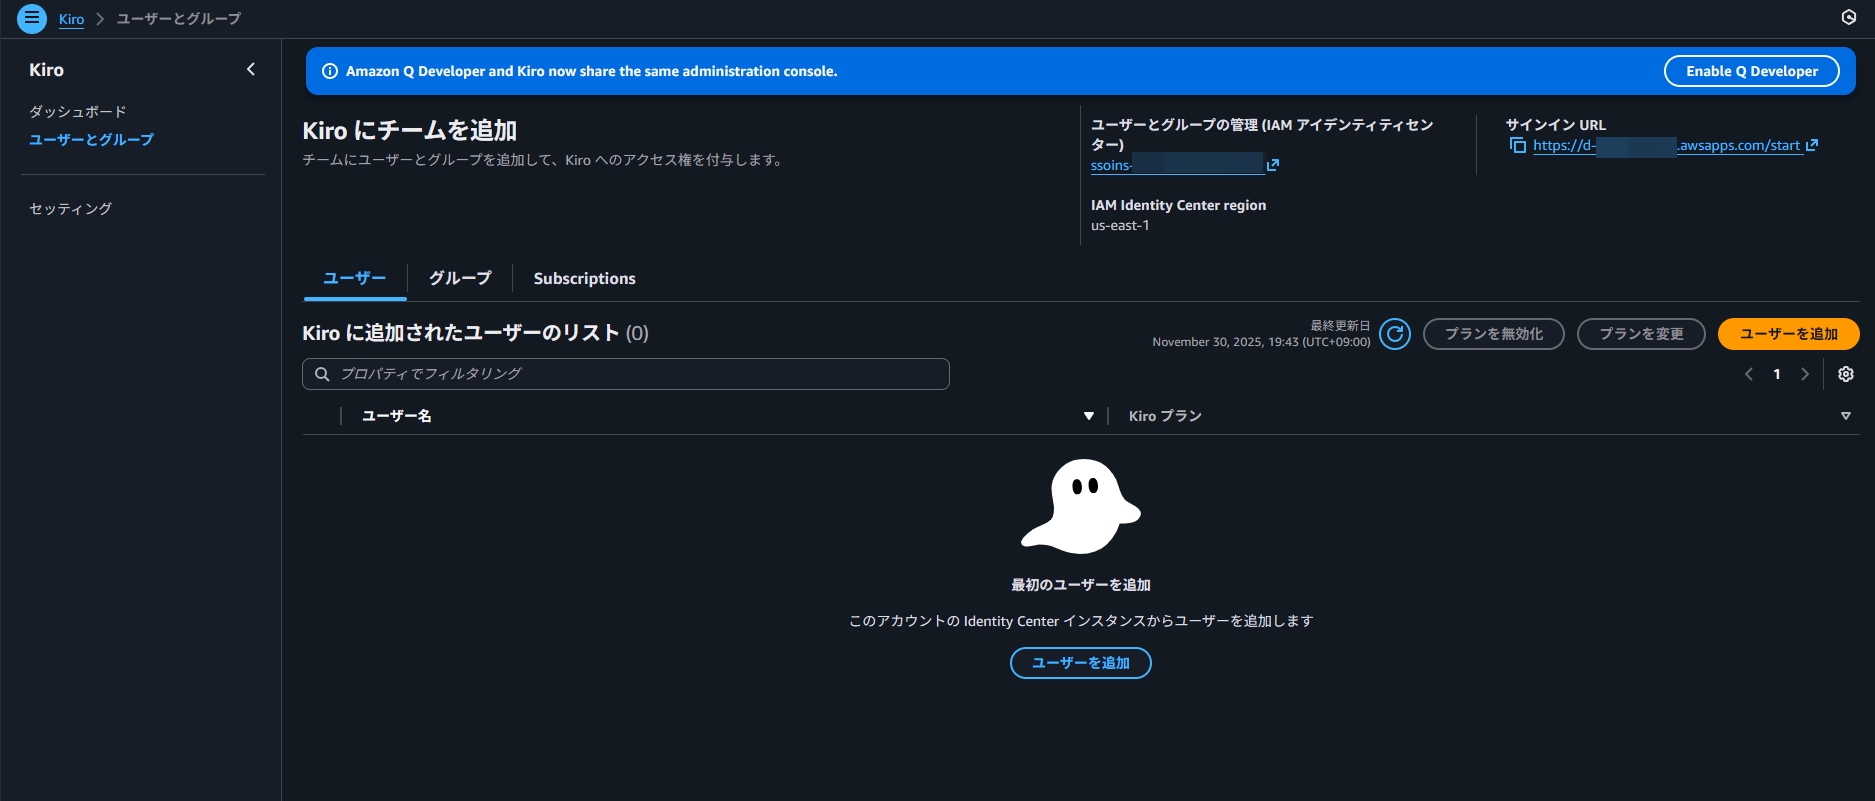Switch to the Subscriptions tab
The image size is (1875, 801).
click(584, 278)
